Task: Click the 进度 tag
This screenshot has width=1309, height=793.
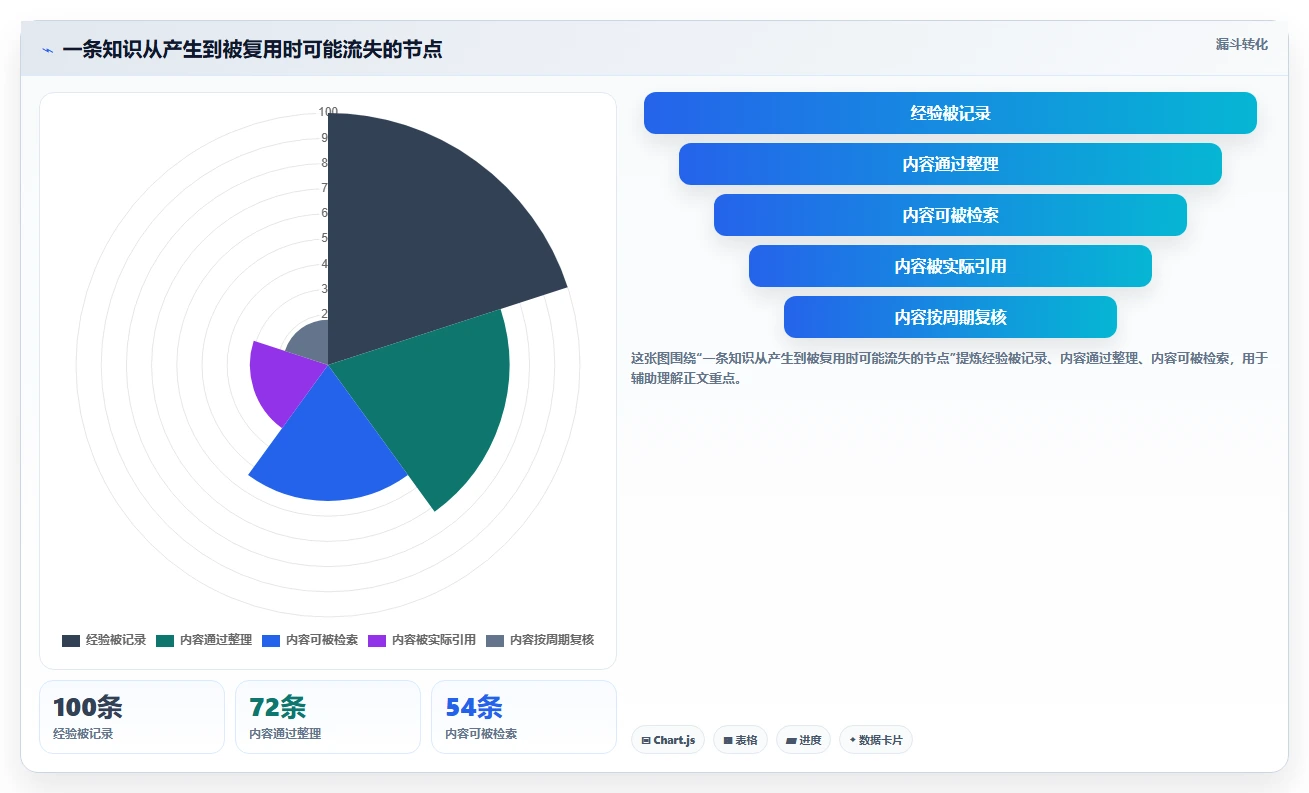Action: [x=803, y=740]
